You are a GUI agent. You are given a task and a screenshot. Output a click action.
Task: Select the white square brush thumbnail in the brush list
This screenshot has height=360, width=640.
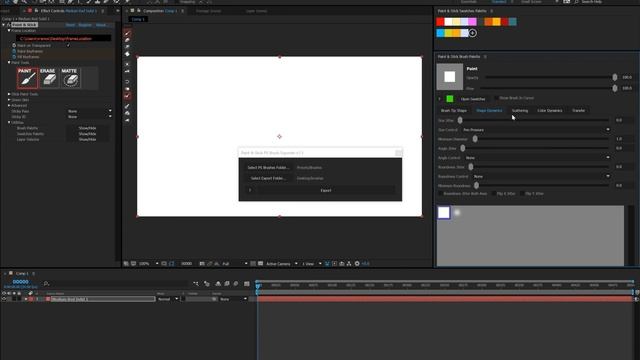[x=444, y=212]
